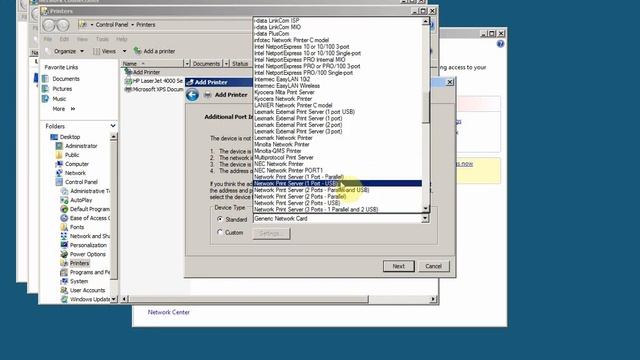Click the Network icon in folder tree
Image resolution: width=640 pixels, height=360 pixels.
click(59, 173)
